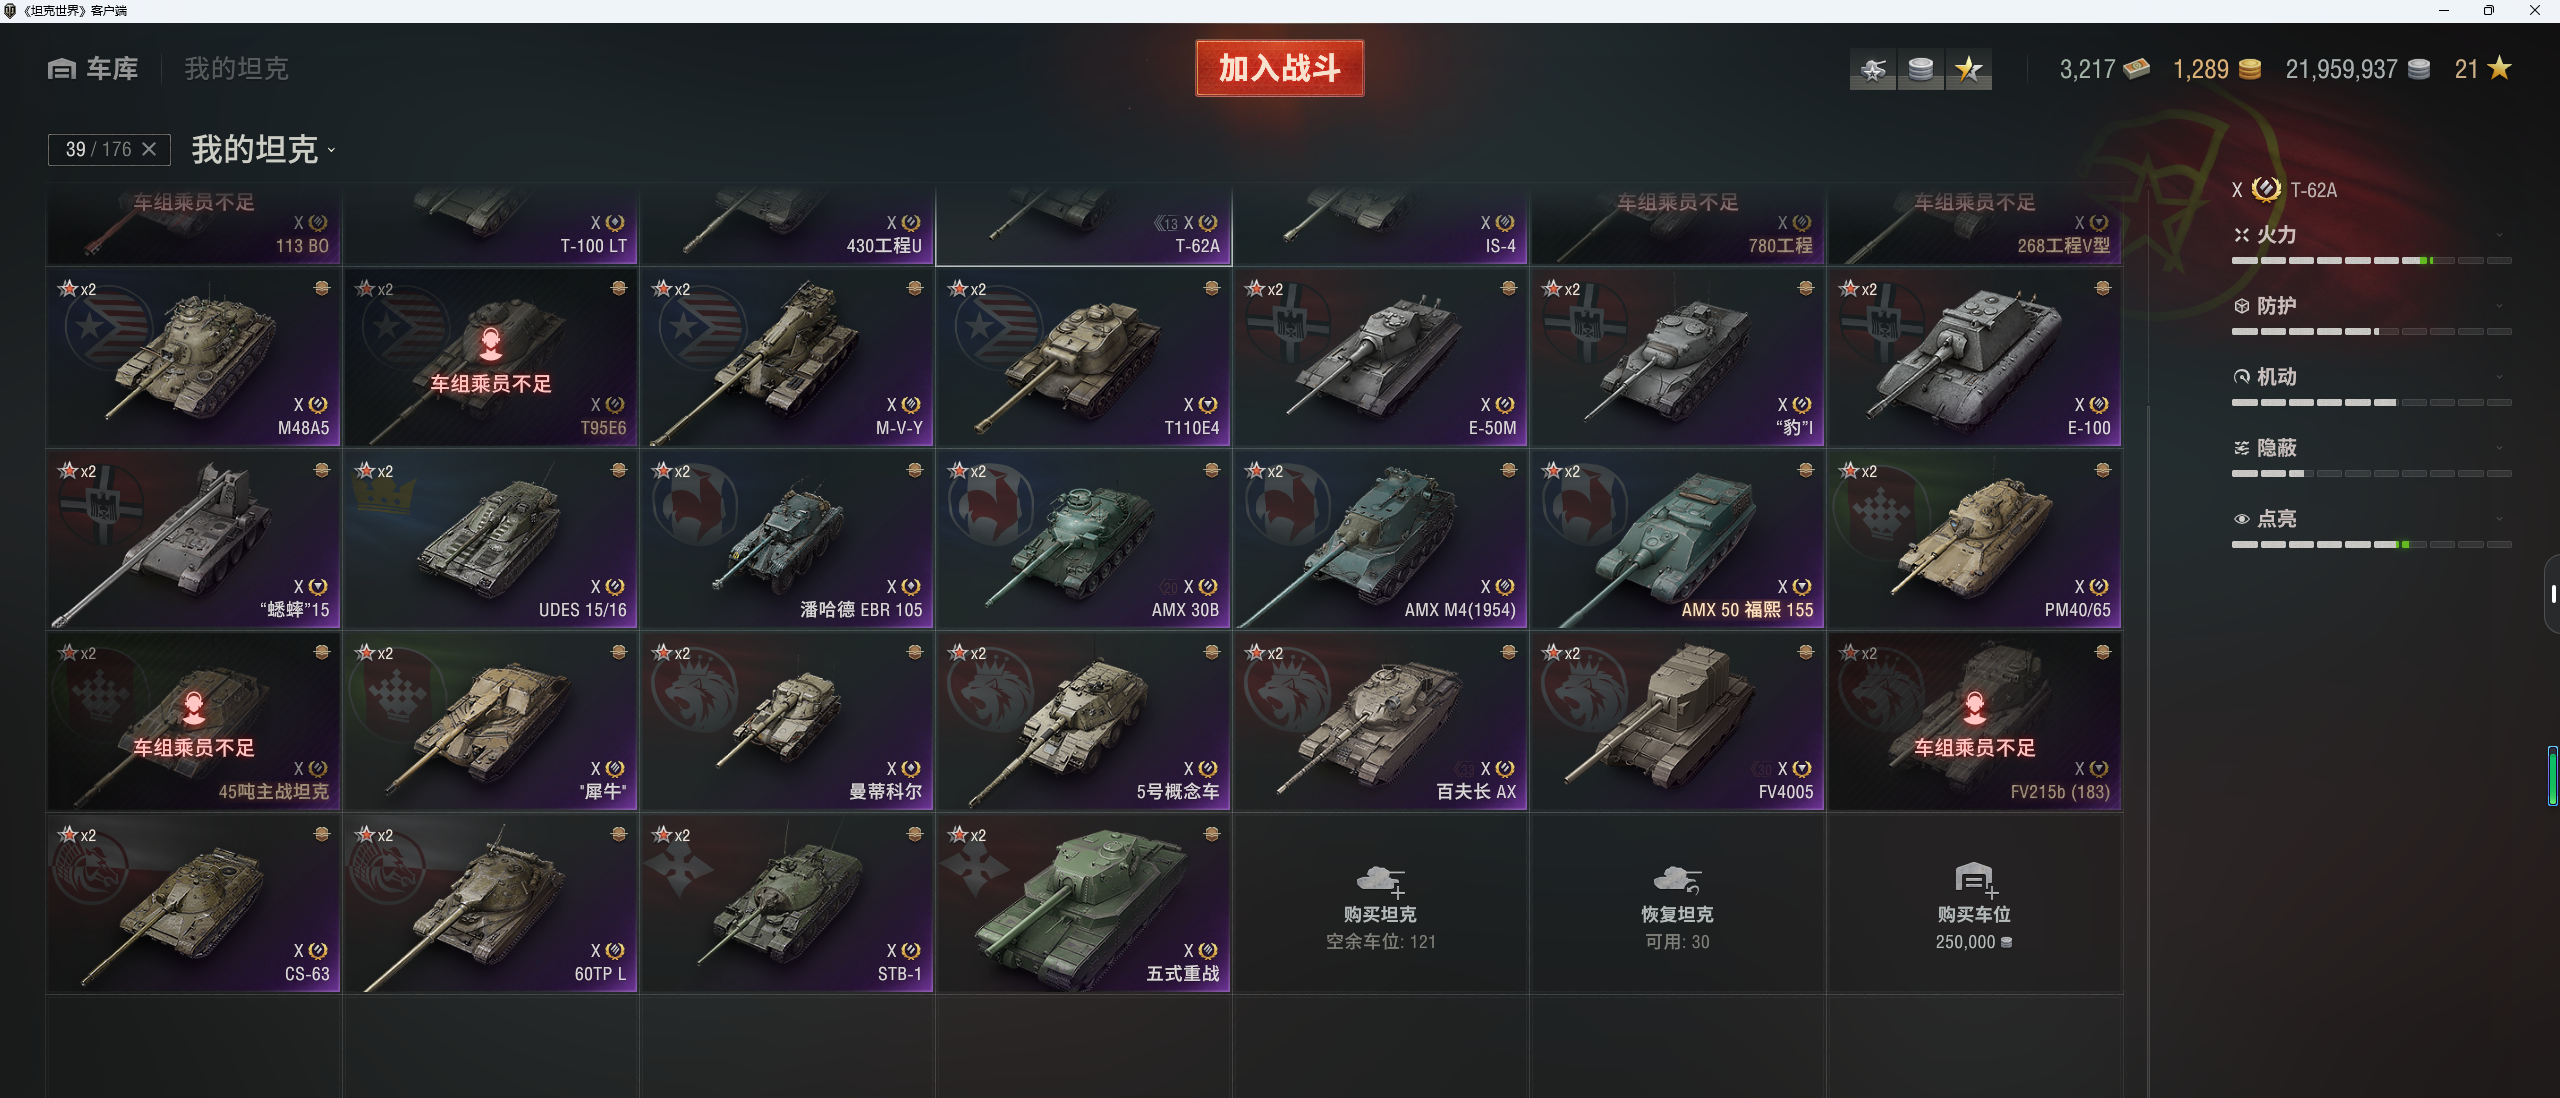Select the E-100 tank card
Screen dimensions: 2560x1098
pos(1974,356)
